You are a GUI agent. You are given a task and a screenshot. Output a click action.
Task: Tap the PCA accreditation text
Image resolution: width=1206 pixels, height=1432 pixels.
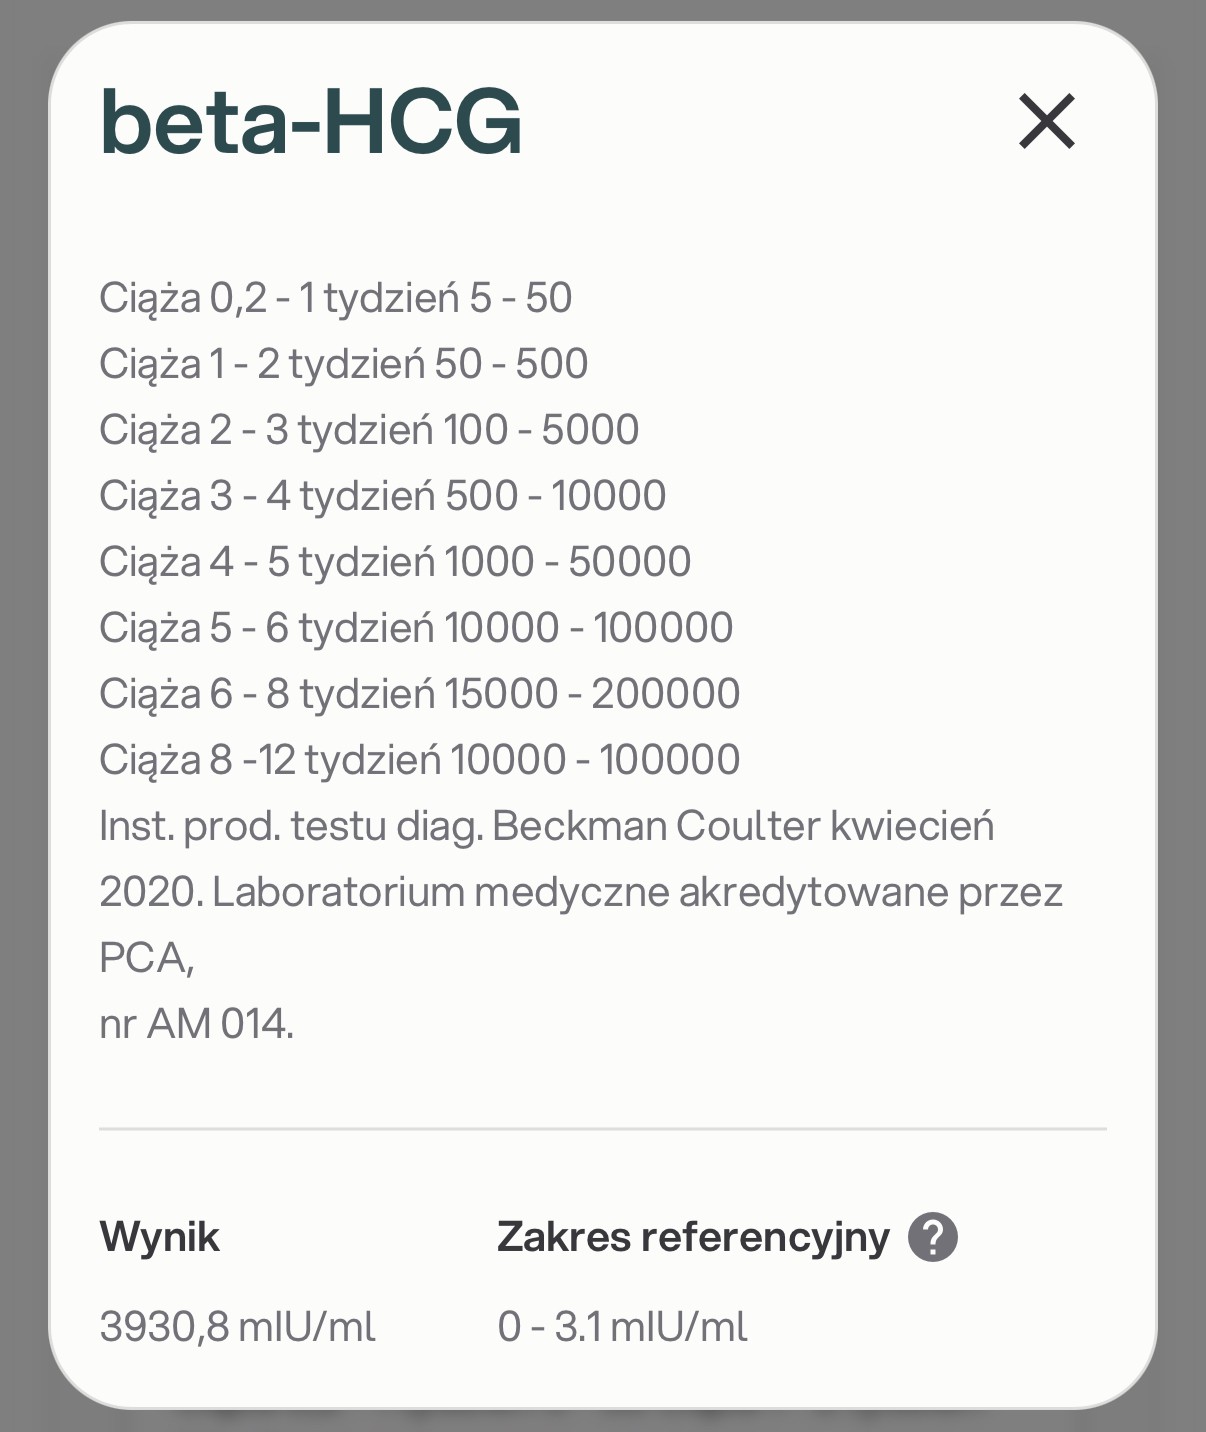tap(146, 958)
